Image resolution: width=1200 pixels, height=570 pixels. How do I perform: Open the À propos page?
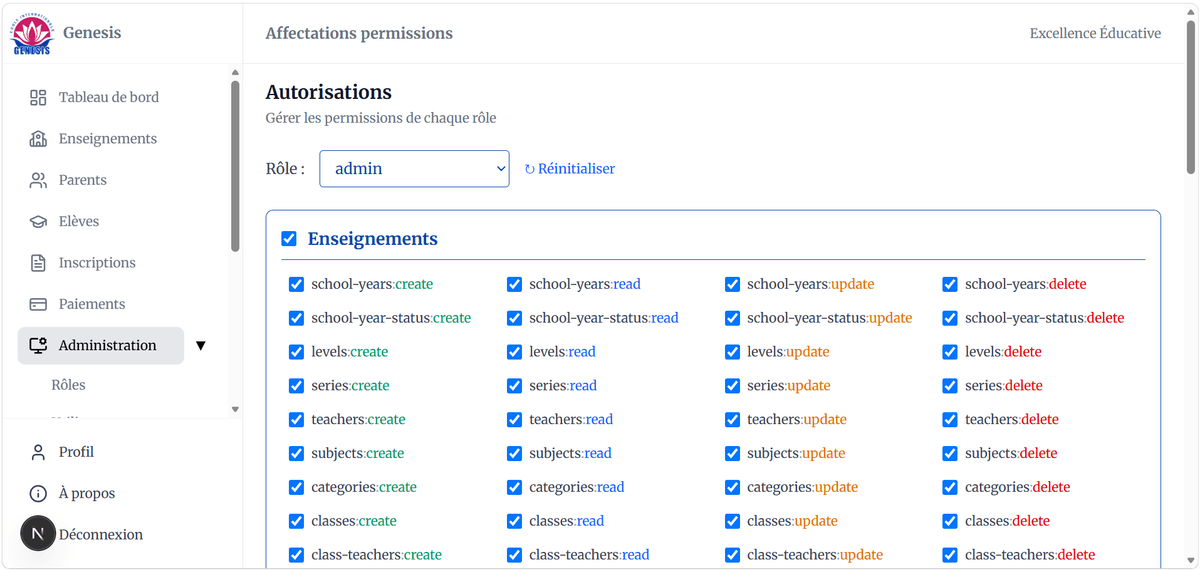point(87,493)
